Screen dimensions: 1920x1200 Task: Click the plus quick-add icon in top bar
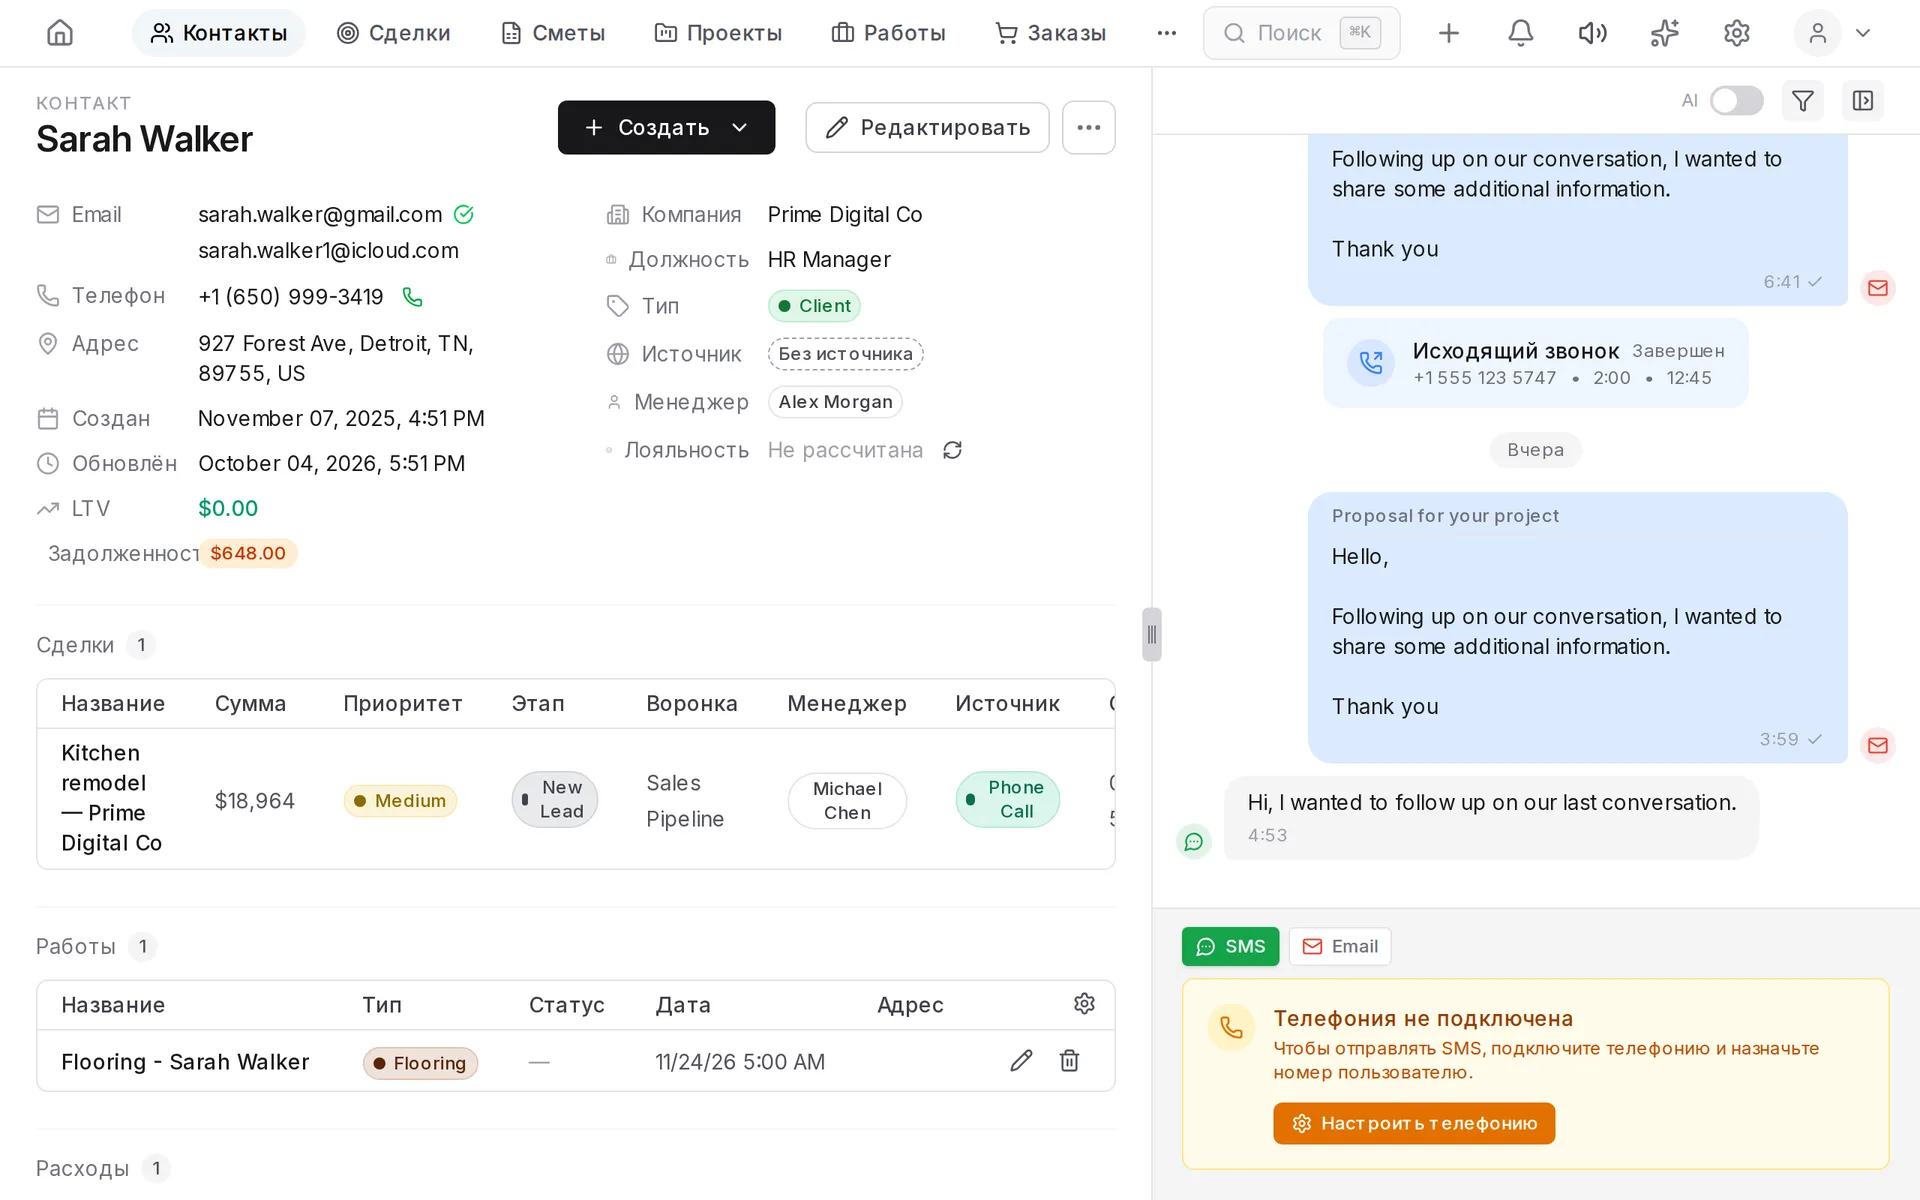tap(1448, 33)
